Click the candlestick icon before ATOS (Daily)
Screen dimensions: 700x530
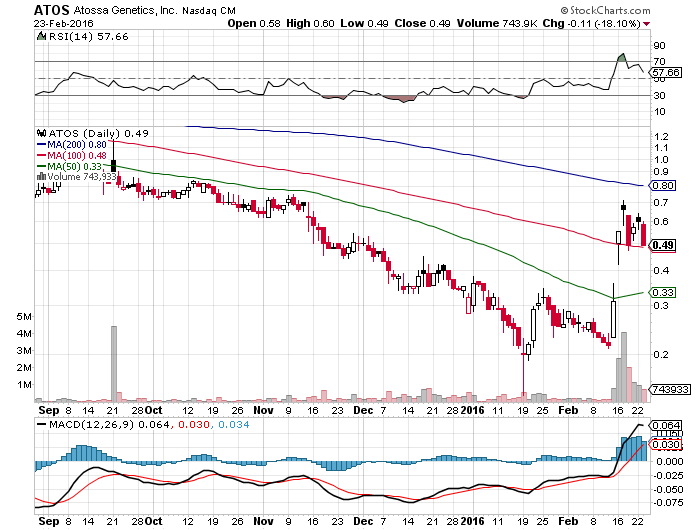(42, 133)
